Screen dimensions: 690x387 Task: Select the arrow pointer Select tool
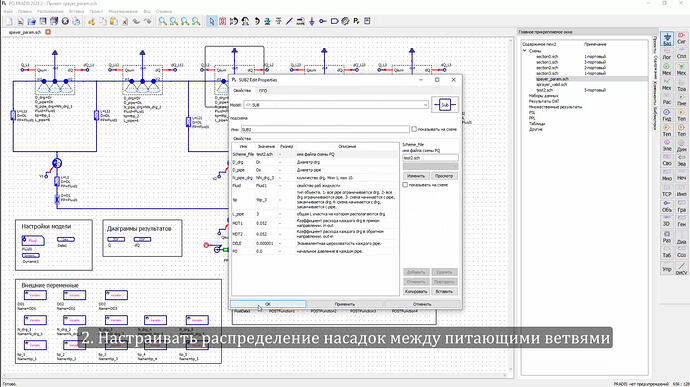212,21
